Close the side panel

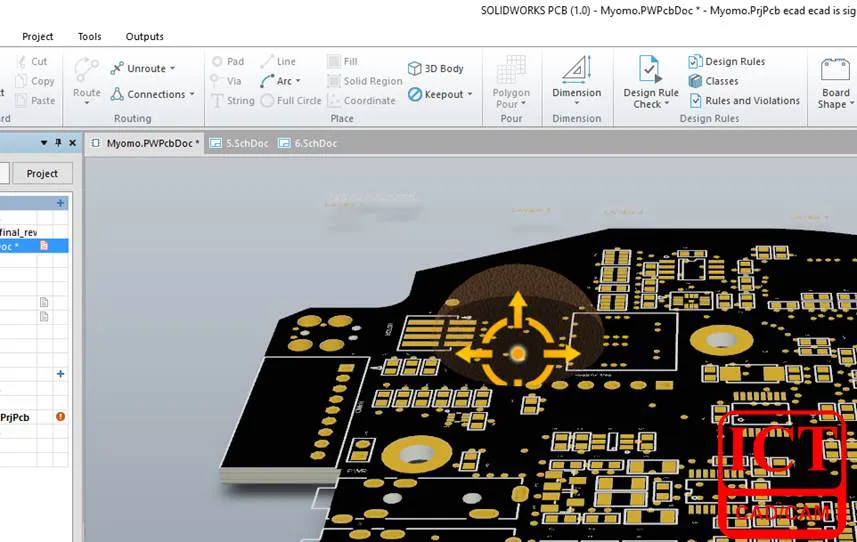72,143
